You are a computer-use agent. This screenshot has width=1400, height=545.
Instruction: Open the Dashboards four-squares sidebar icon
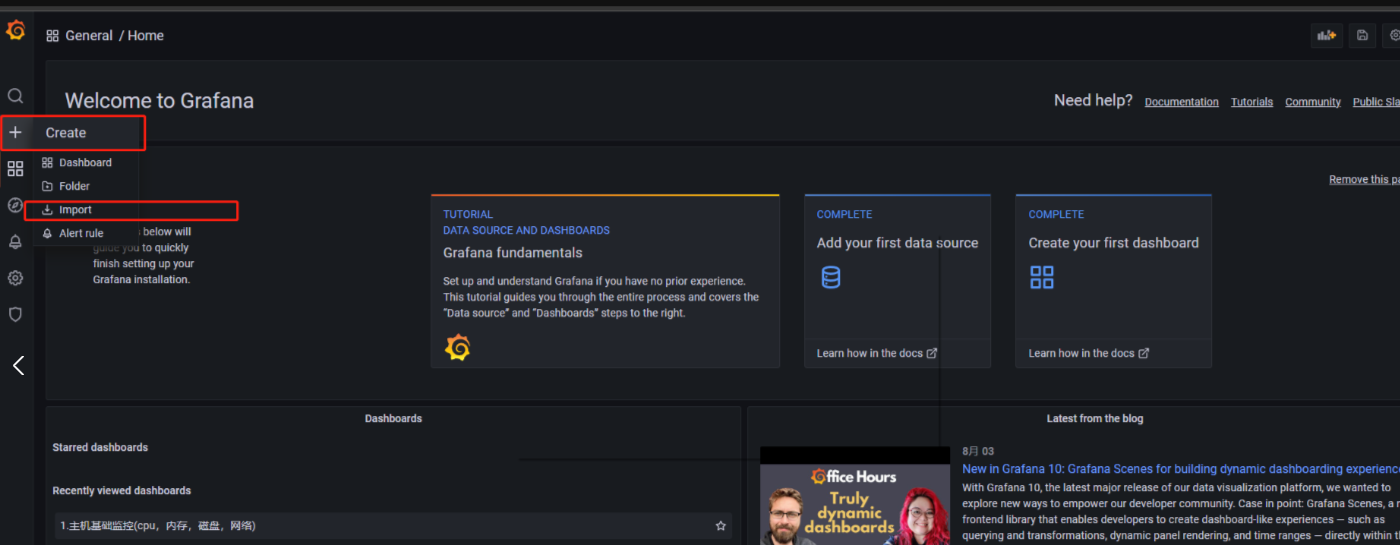15,169
